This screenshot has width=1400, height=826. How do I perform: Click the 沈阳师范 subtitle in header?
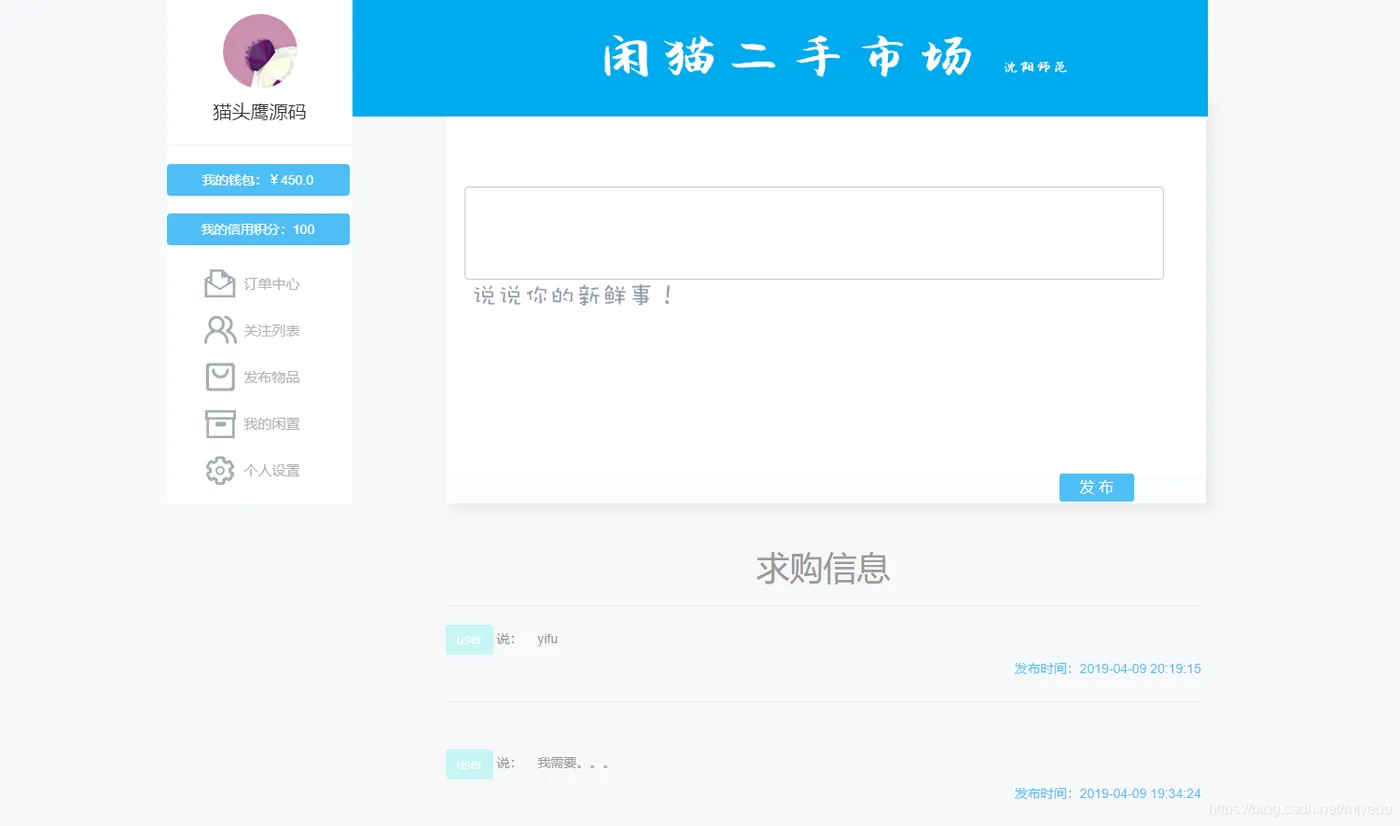point(1036,67)
